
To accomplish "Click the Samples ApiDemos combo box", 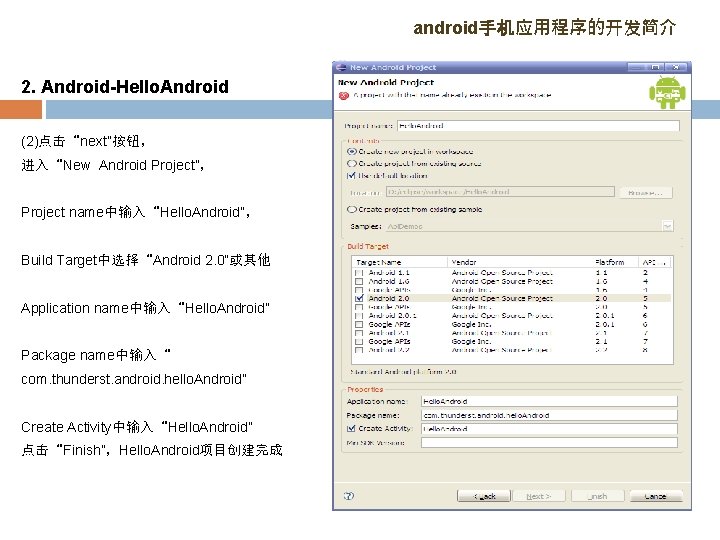I will (529, 226).
